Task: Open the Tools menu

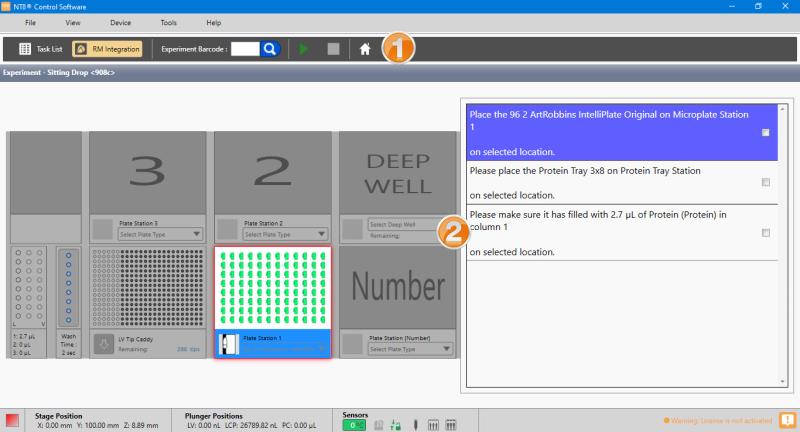Action: (x=169, y=22)
